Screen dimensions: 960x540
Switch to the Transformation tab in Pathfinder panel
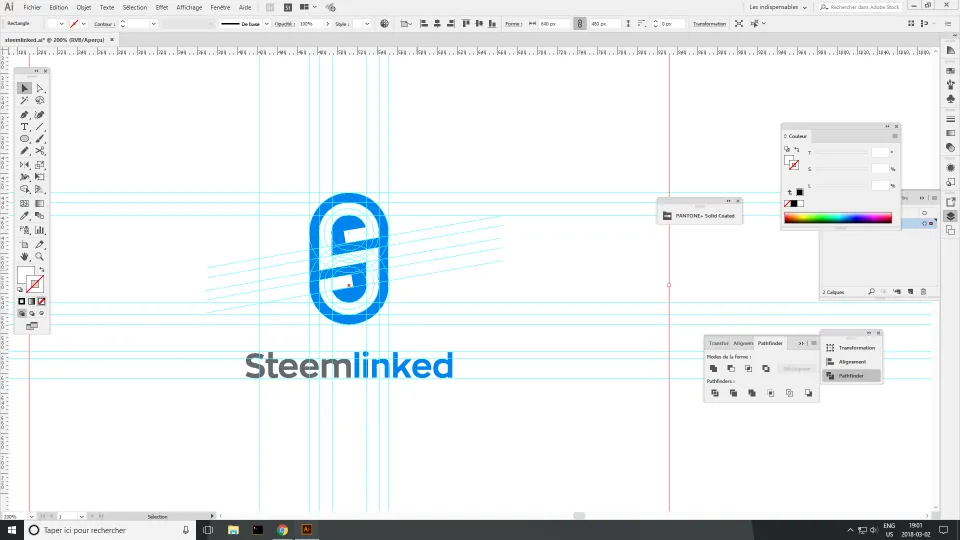click(719, 343)
